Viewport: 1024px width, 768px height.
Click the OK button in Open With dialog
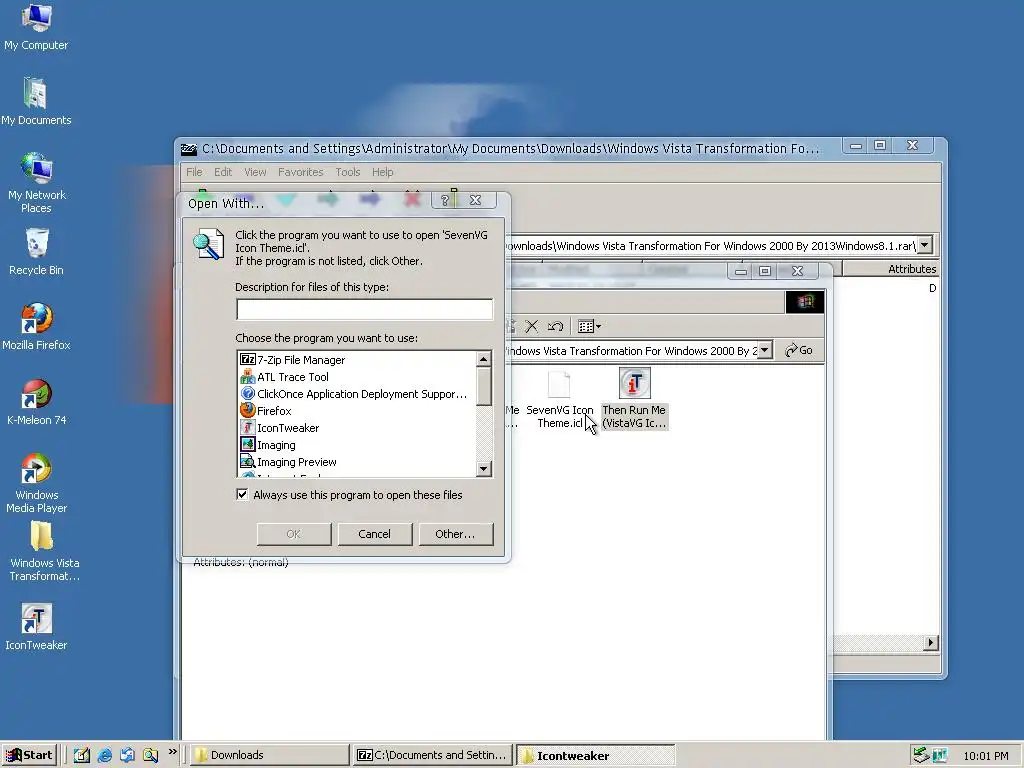pos(294,534)
